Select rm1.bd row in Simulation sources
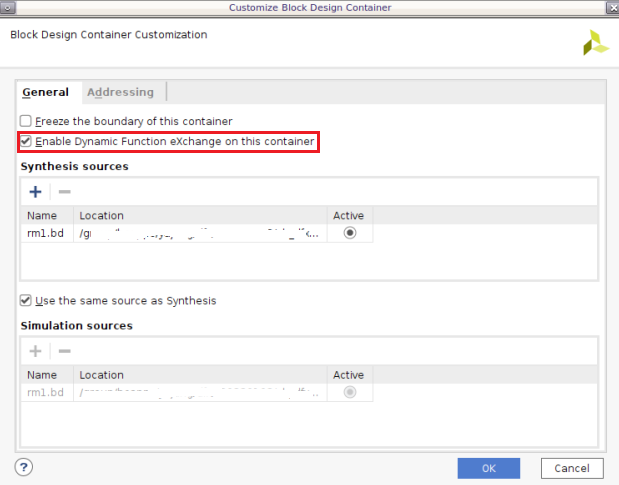Screen dimensions: 619x485 click(x=197, y=392)
